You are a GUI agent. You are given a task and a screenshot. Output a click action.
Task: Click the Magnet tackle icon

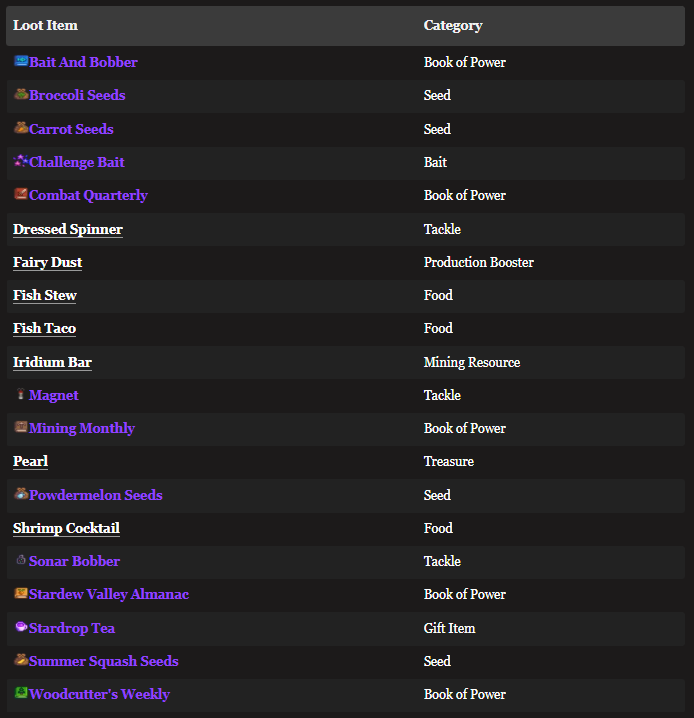coord(21,395)
